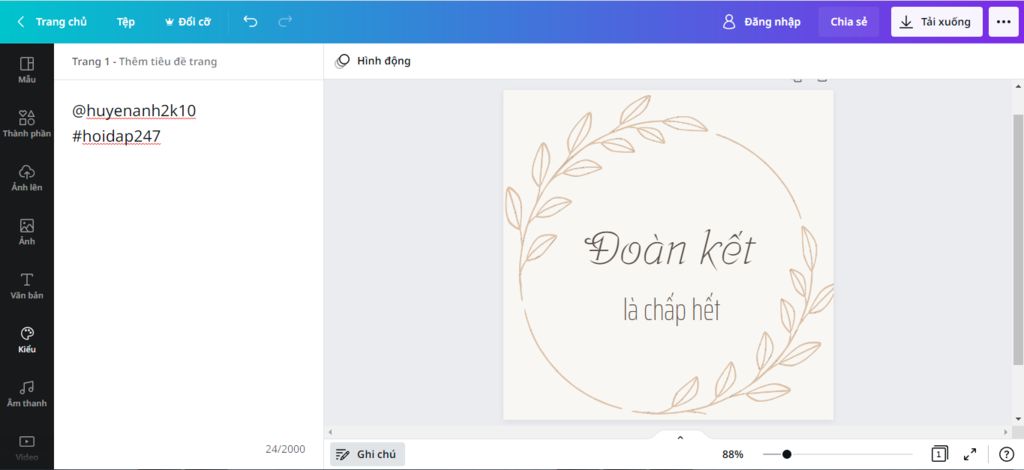Viewport: 1024px width, 470px height.
Task: Click the horizontal scroll right arrow
Action: click(1008, 431)
